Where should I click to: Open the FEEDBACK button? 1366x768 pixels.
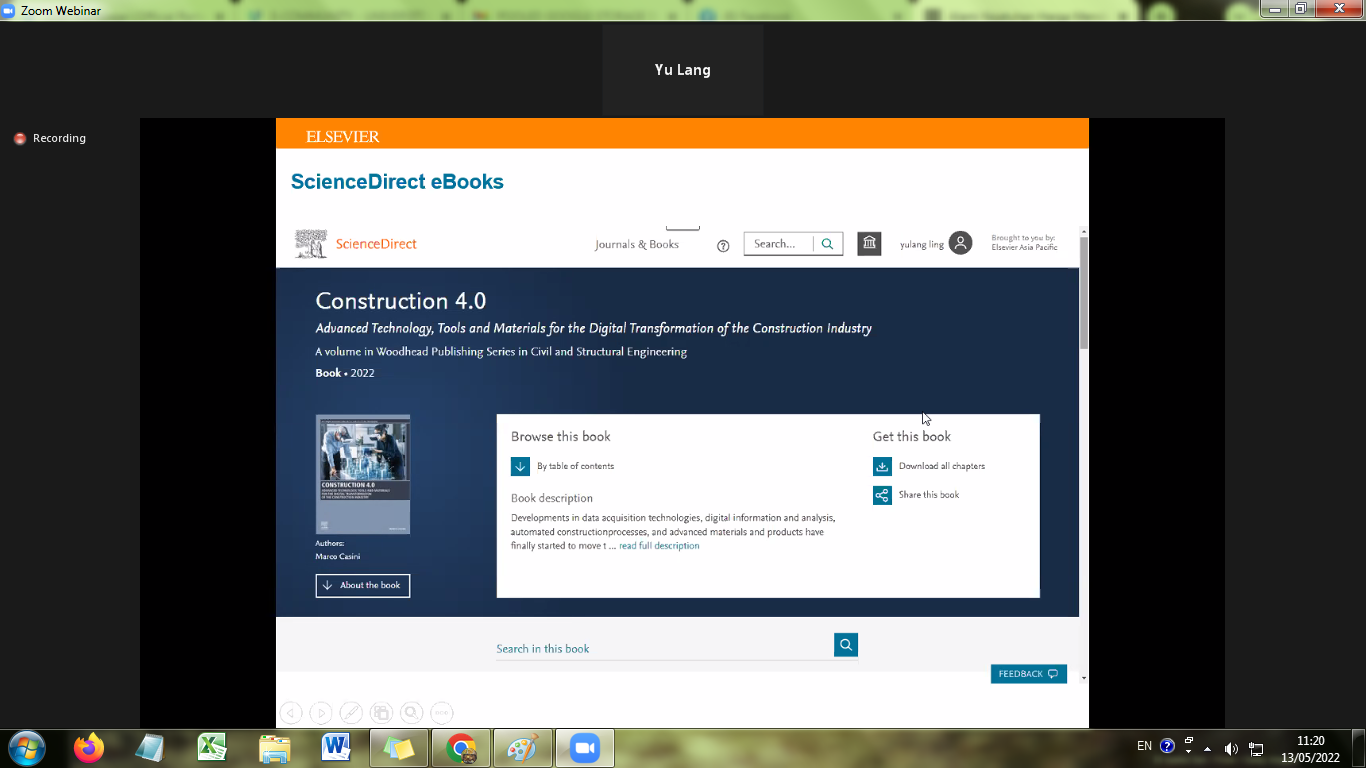[1028, 674]
